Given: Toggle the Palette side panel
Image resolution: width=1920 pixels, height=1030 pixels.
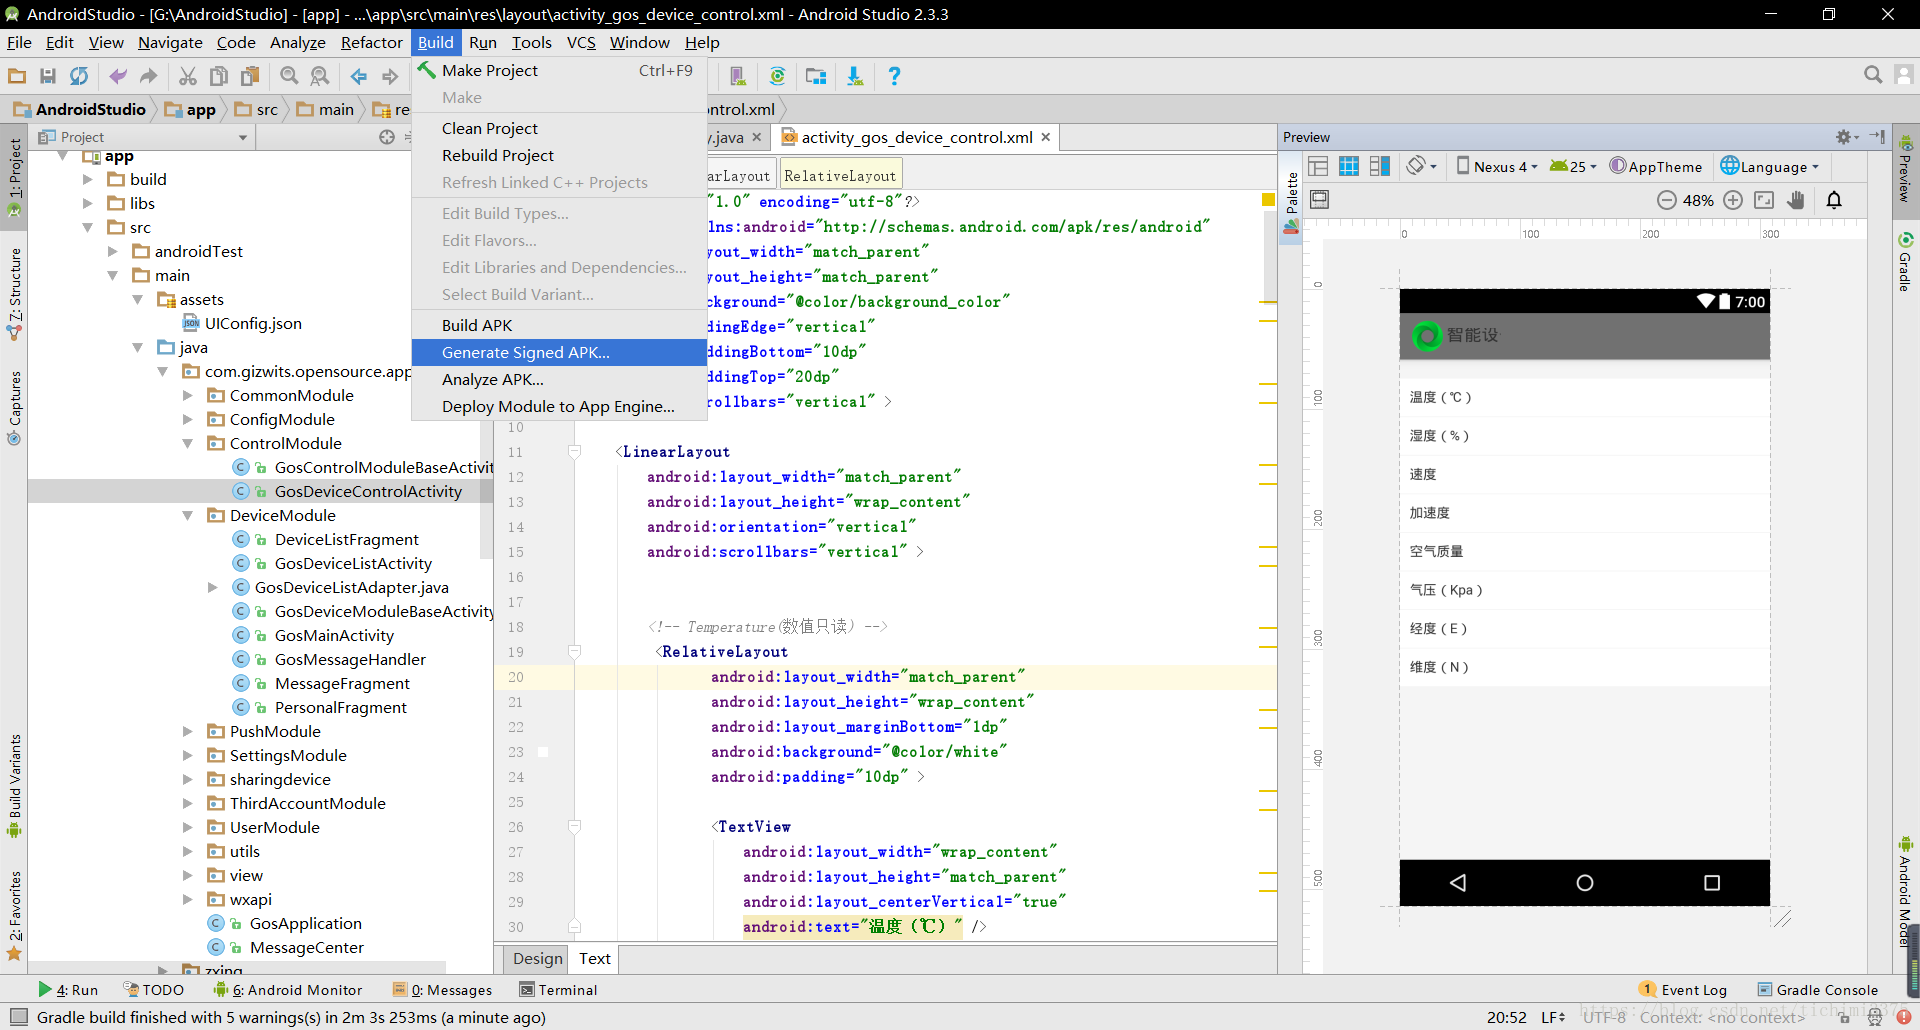Looking at the screenshot, I should [x=1291, y=203].
